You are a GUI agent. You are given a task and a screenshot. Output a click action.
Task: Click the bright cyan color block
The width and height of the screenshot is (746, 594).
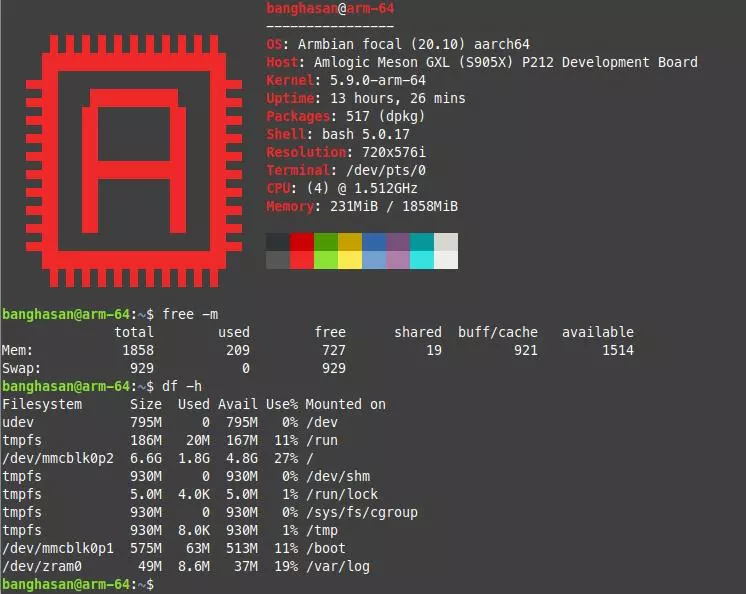(422, 260)
